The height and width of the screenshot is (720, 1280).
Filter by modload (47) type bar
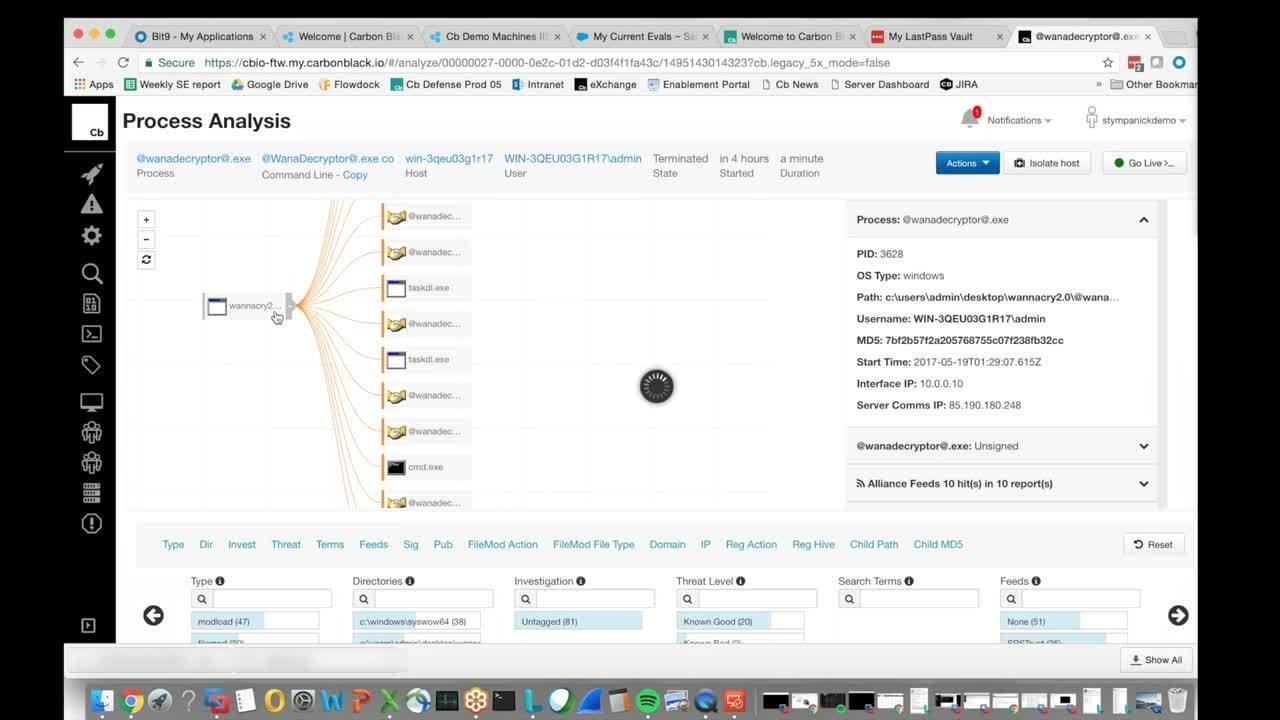click(x=255, y=621)
